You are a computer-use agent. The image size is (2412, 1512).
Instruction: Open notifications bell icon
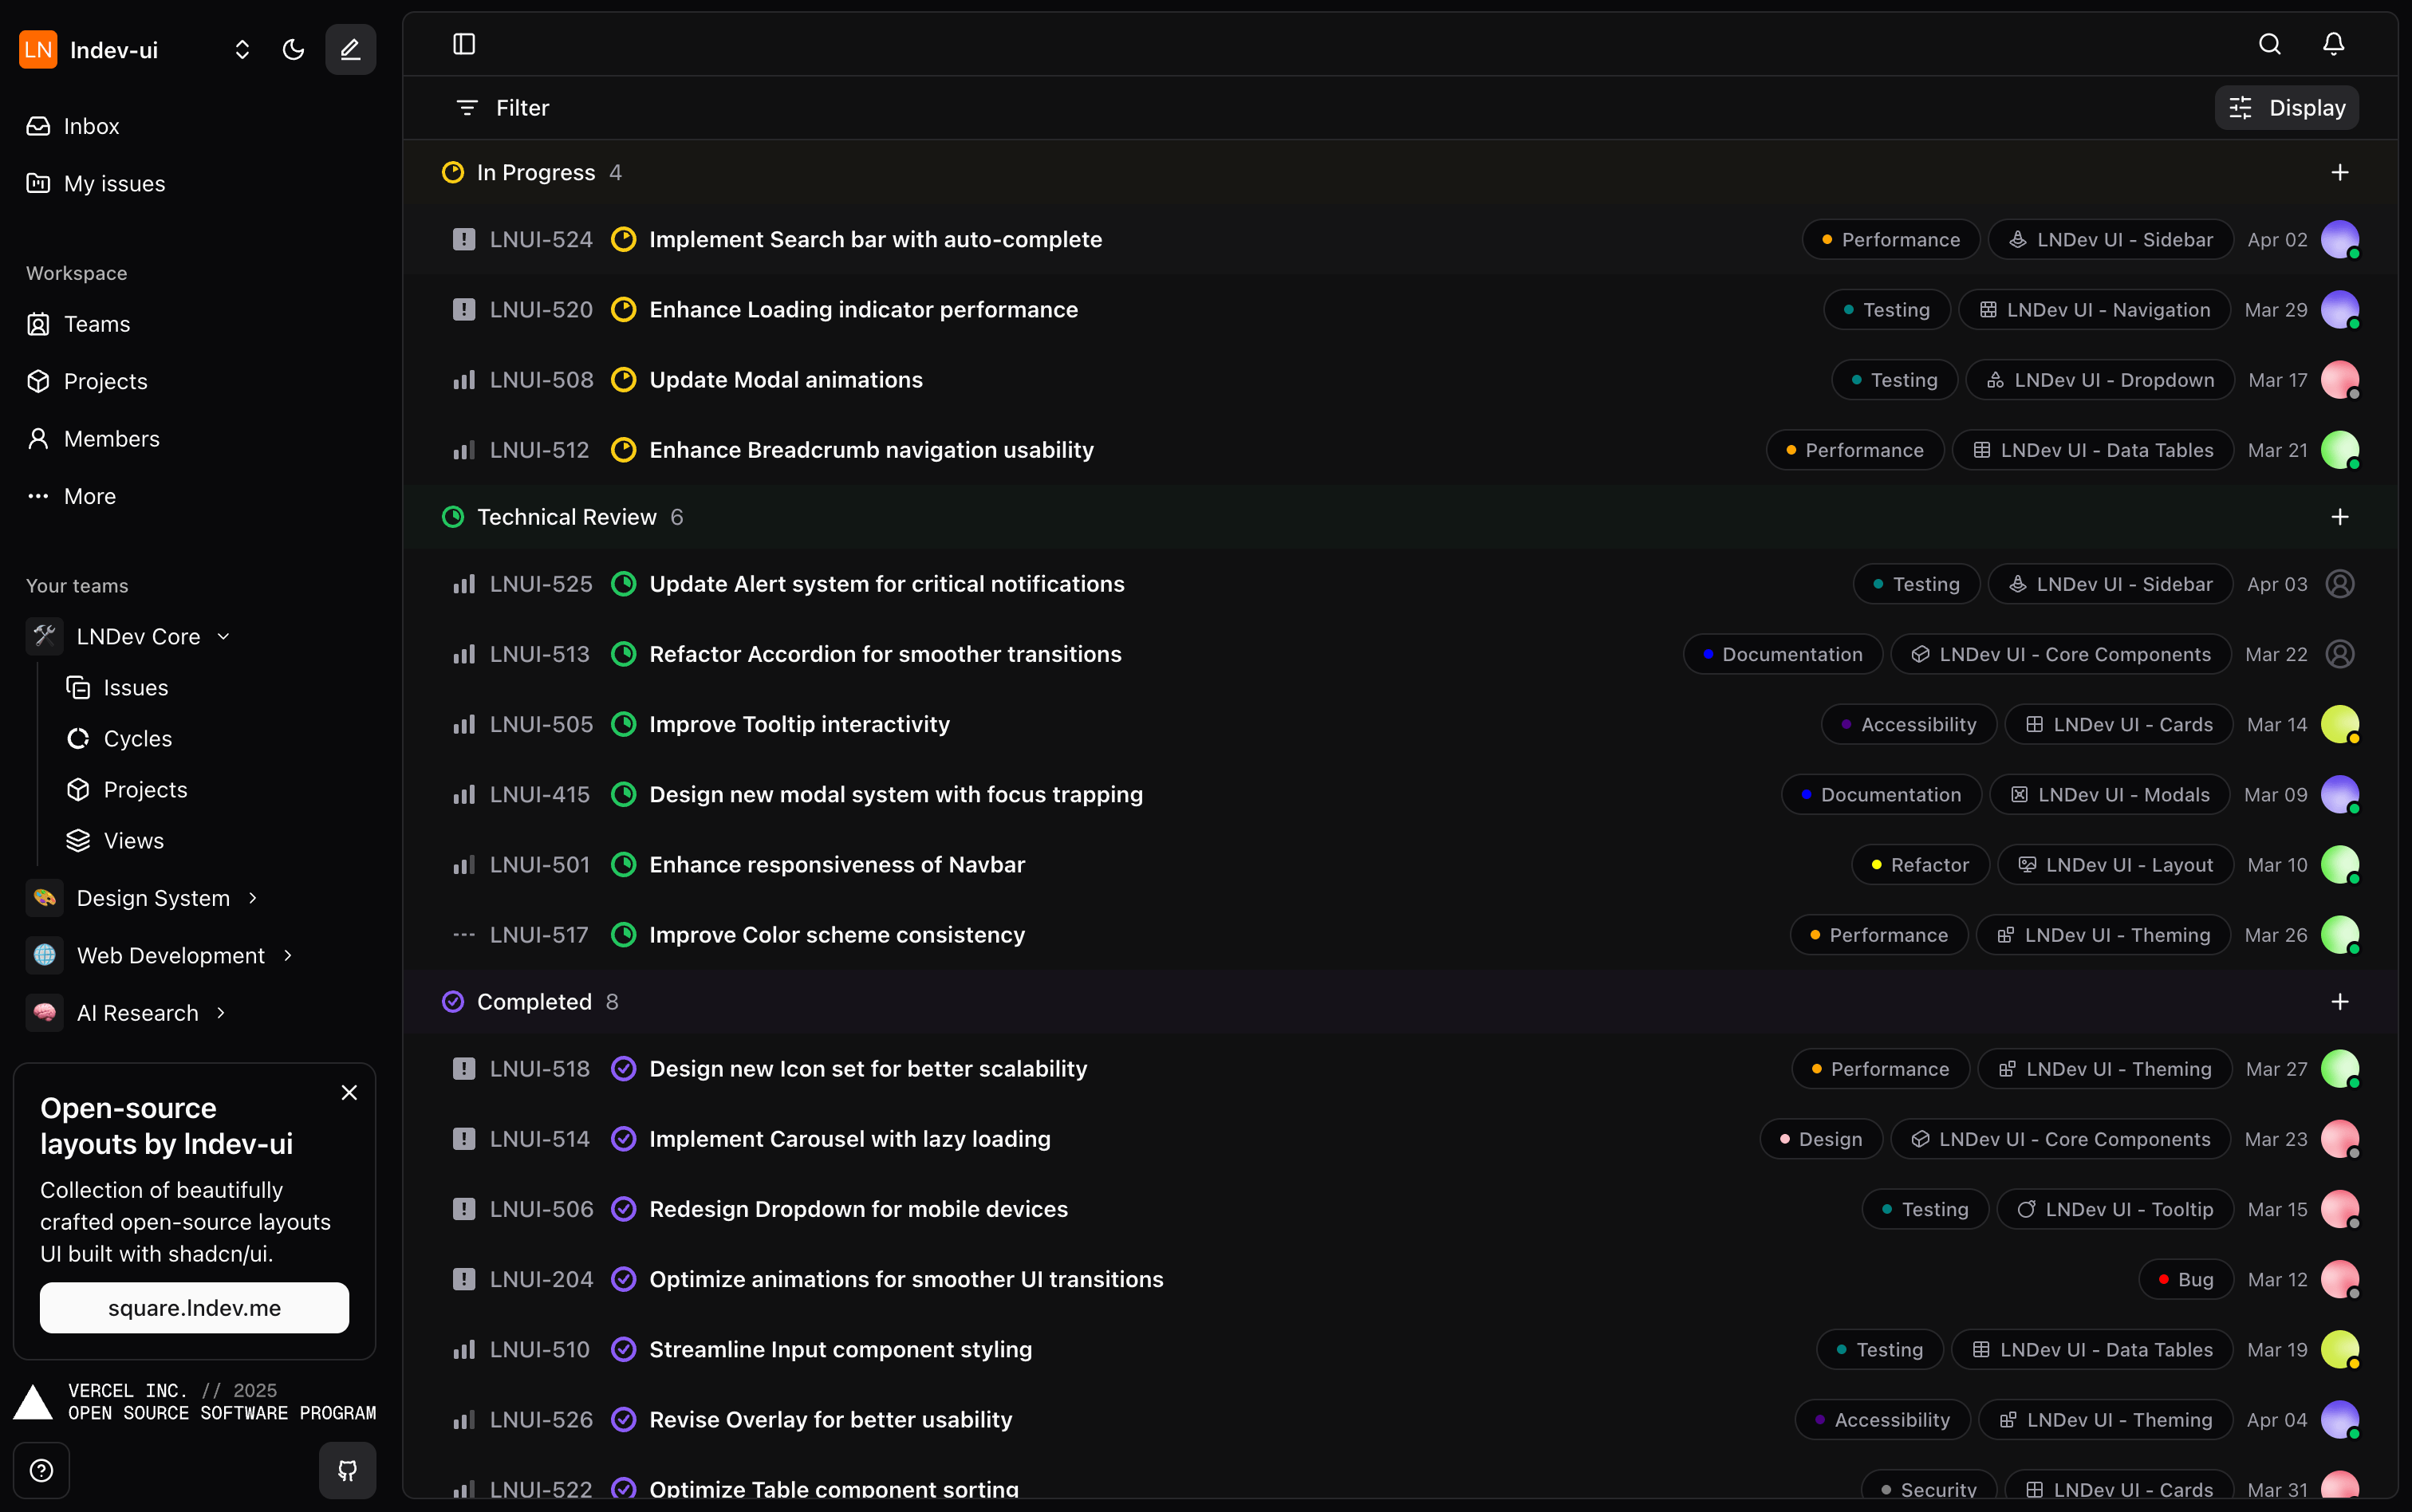[2333, 44]
